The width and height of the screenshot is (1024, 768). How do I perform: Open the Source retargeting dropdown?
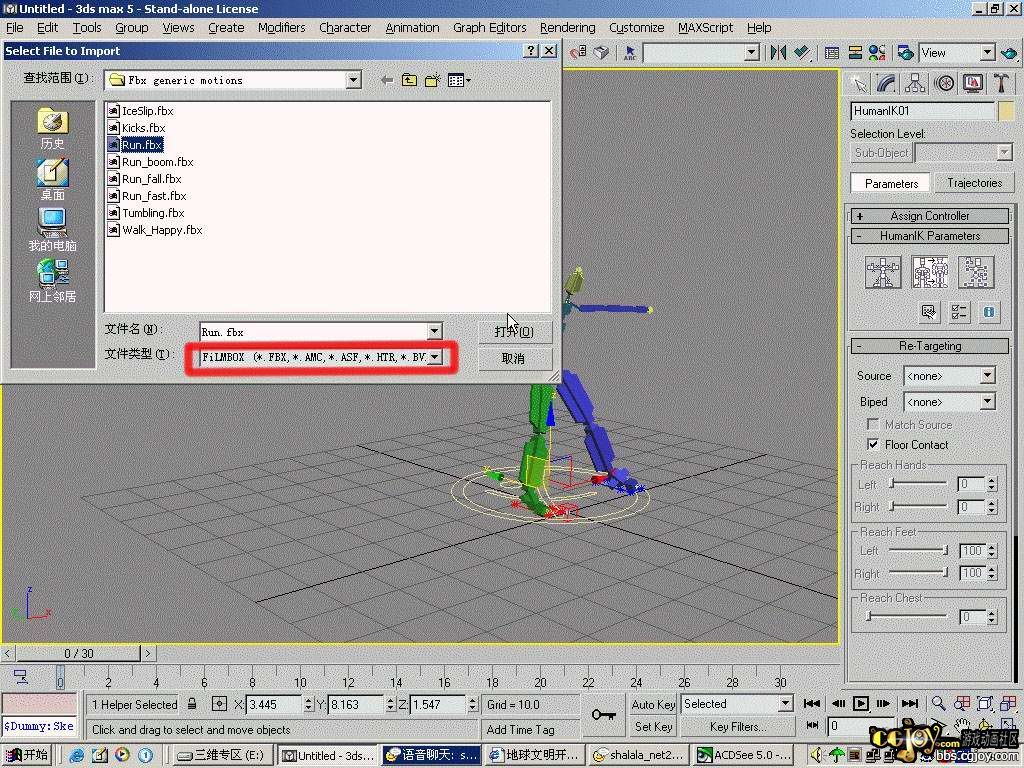pos(987,376)
